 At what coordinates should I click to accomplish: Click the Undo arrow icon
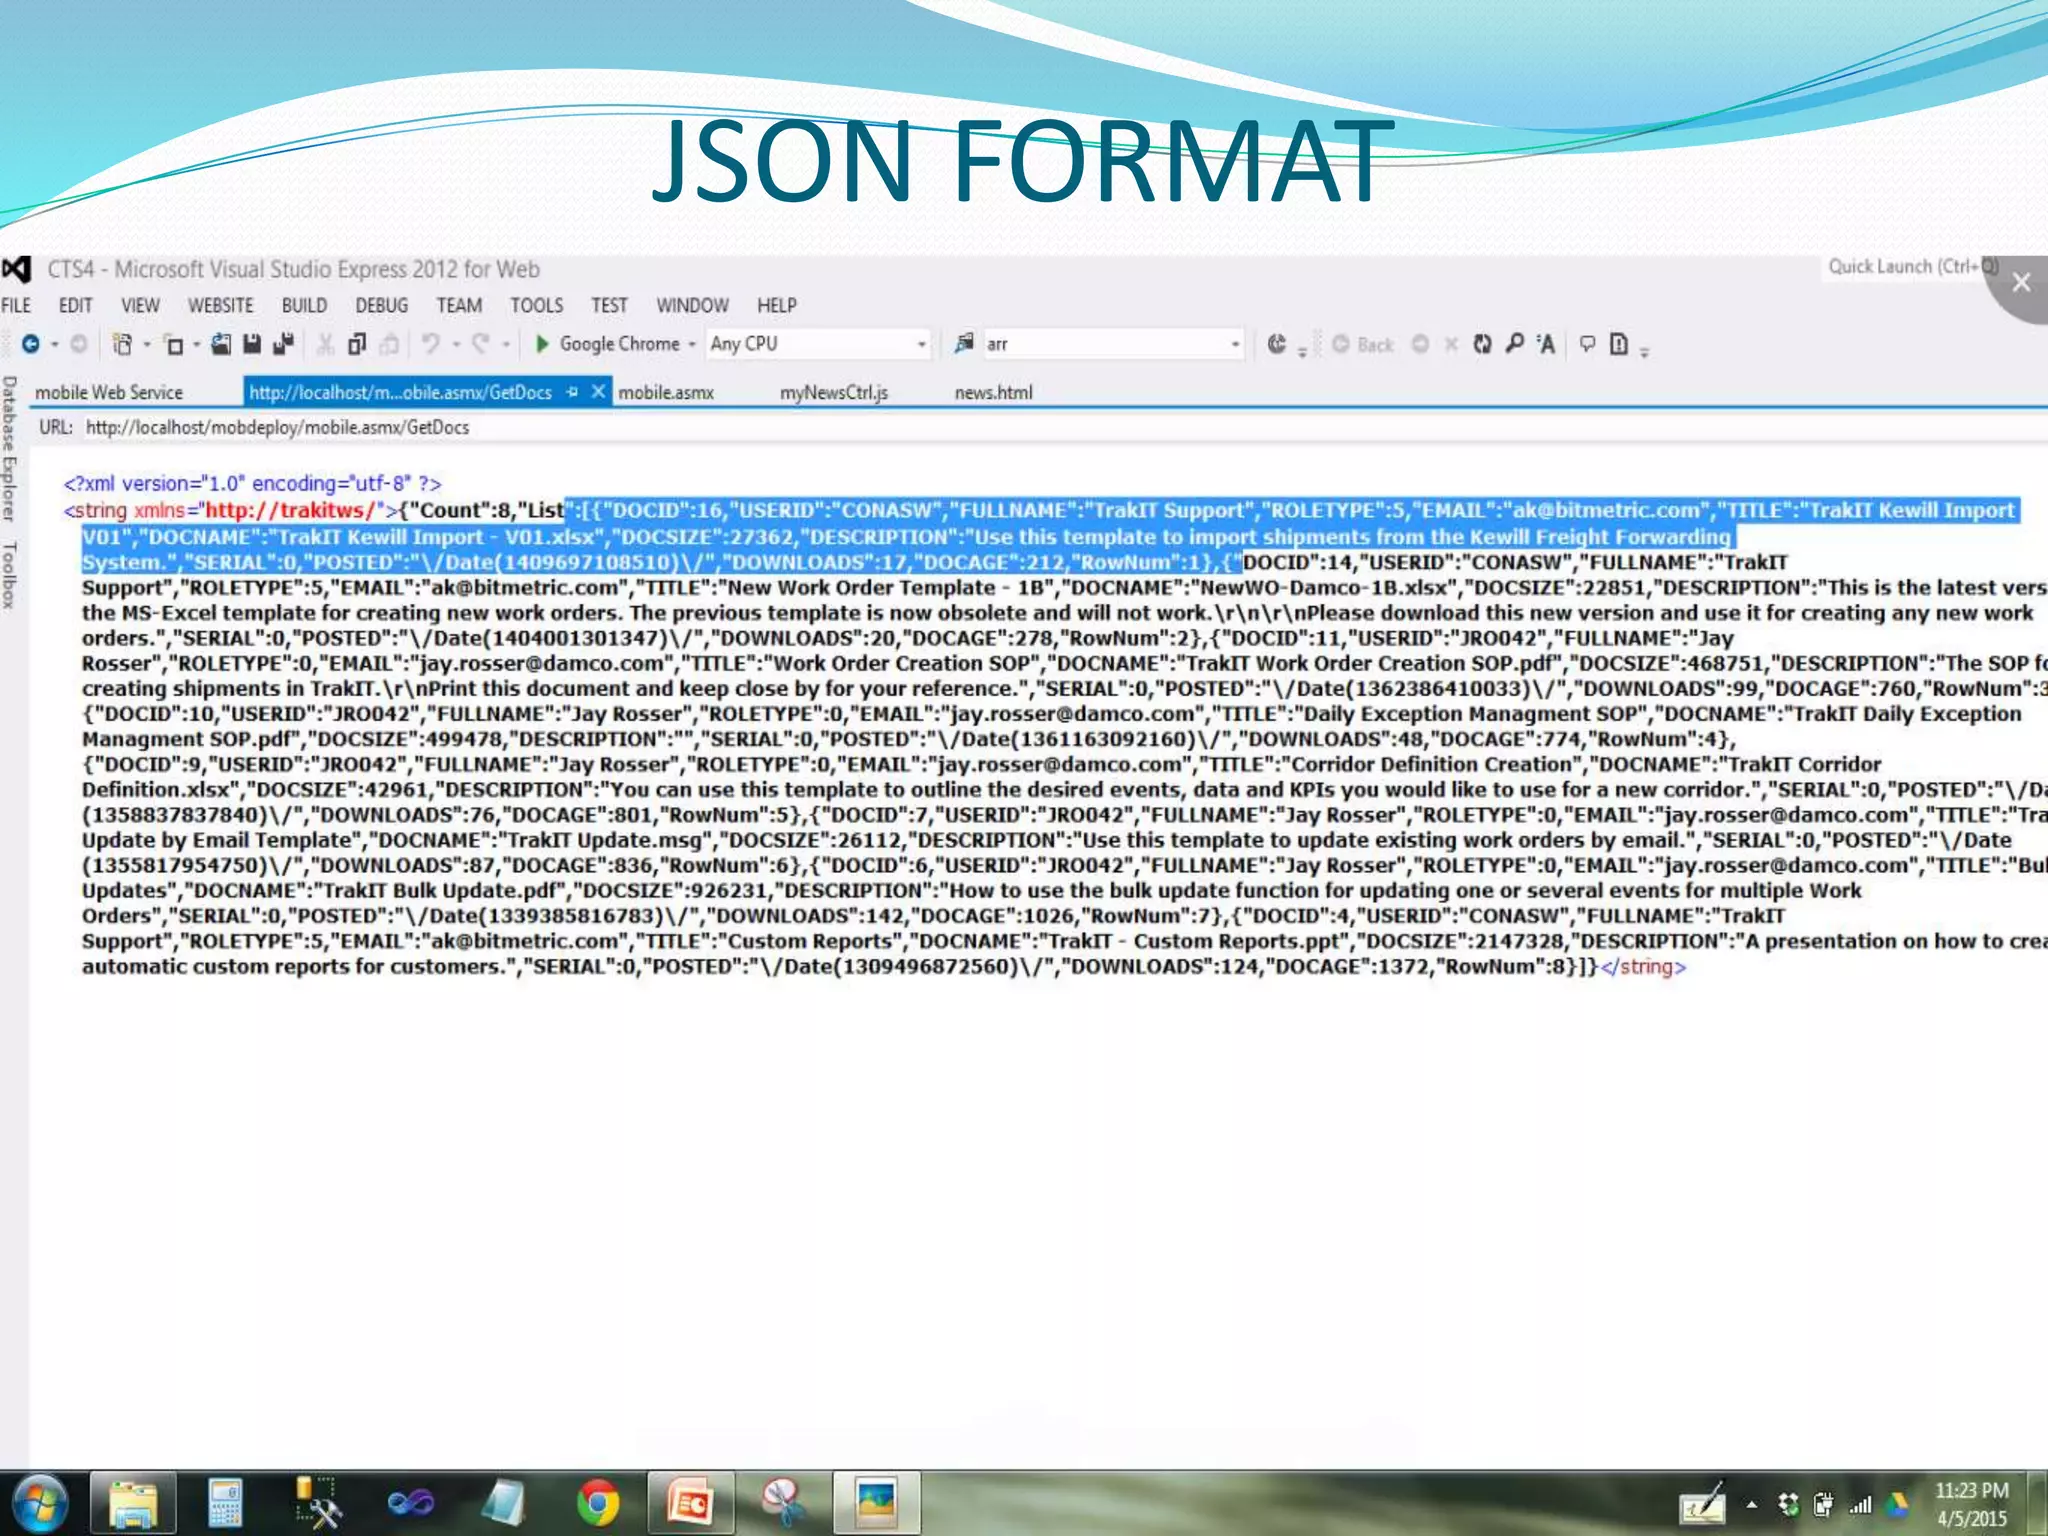click(430, 344)
